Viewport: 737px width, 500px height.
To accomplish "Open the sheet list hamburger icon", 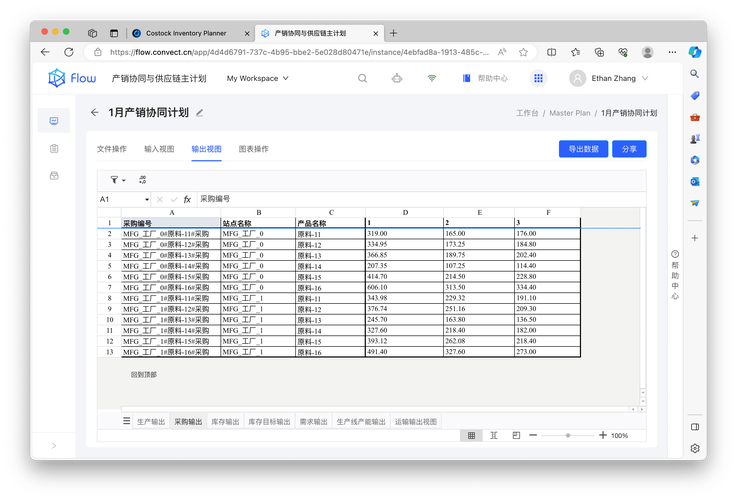I will [127, 422].
